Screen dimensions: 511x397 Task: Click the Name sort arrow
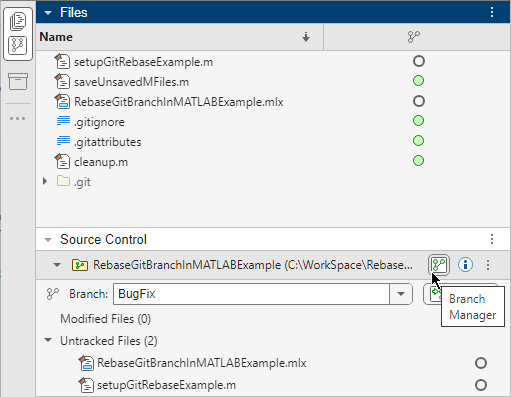(306, 37)
